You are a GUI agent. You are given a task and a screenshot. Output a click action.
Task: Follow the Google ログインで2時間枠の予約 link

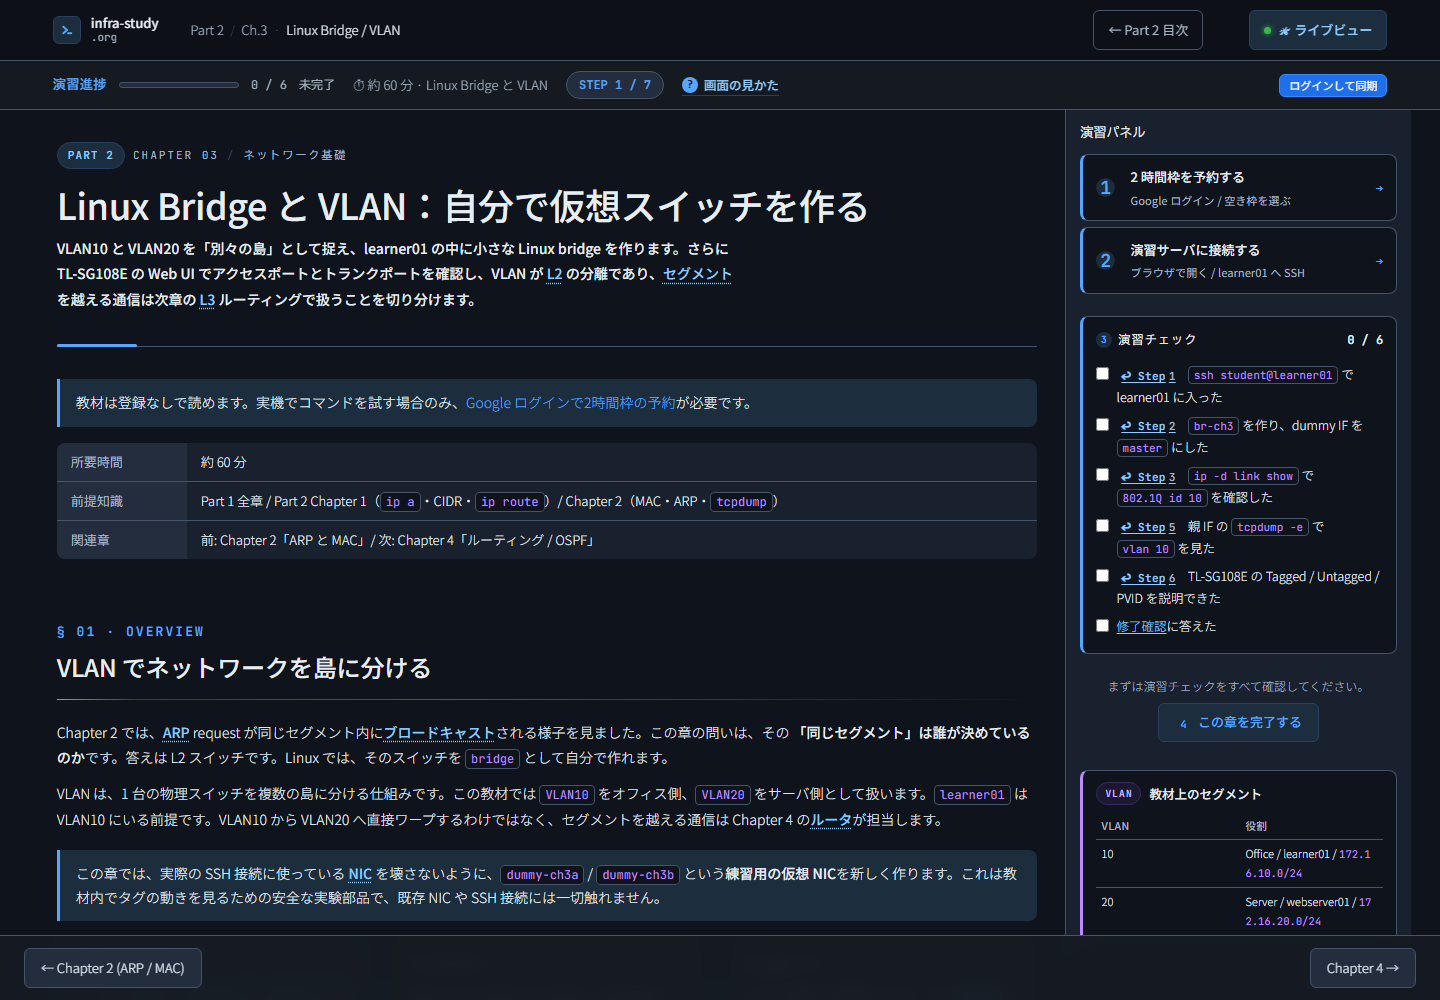coord(571,403)
